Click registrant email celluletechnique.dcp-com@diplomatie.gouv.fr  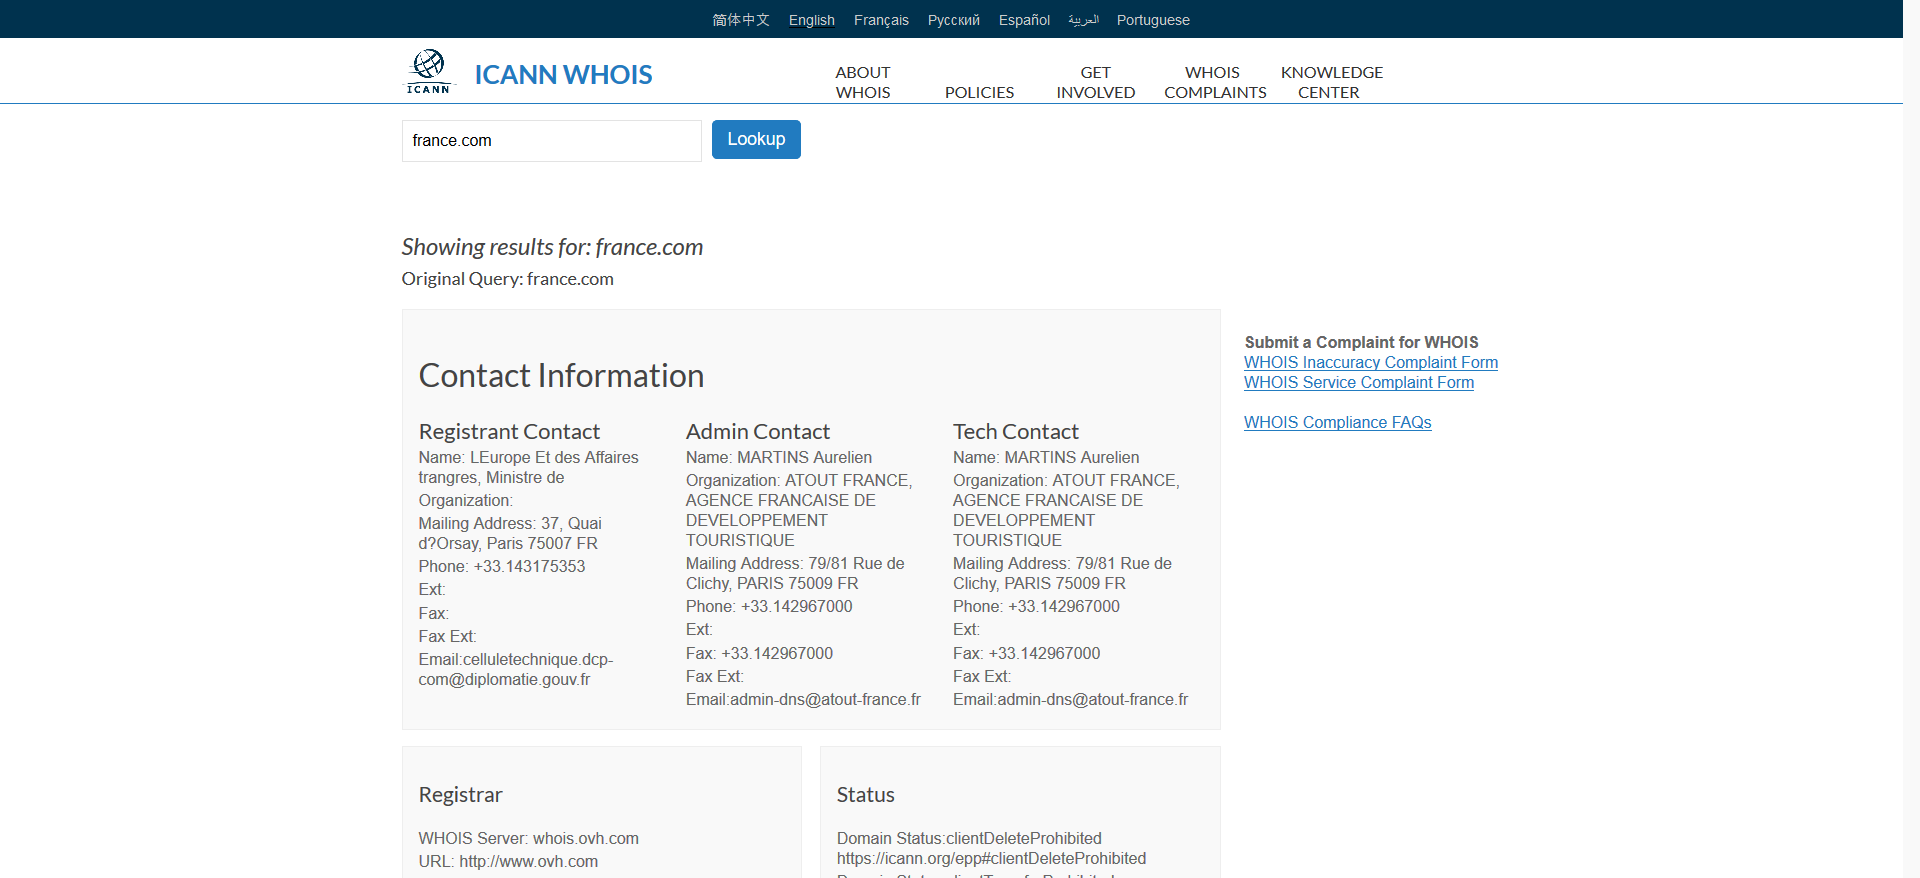click(x=515, y=670)
